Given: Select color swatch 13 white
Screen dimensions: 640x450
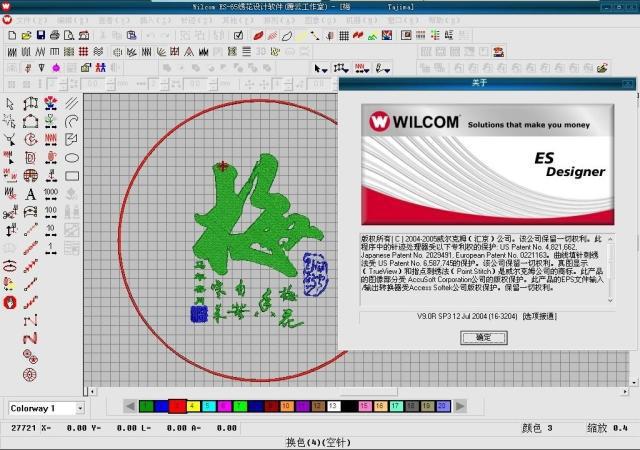Looking at the screenshot, I should [333, 406].
